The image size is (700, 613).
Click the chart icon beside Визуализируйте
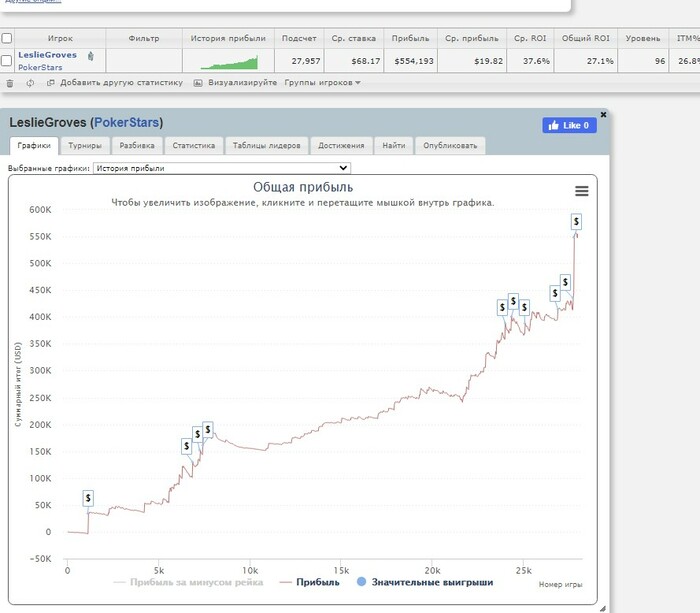(x=198, y=83)
